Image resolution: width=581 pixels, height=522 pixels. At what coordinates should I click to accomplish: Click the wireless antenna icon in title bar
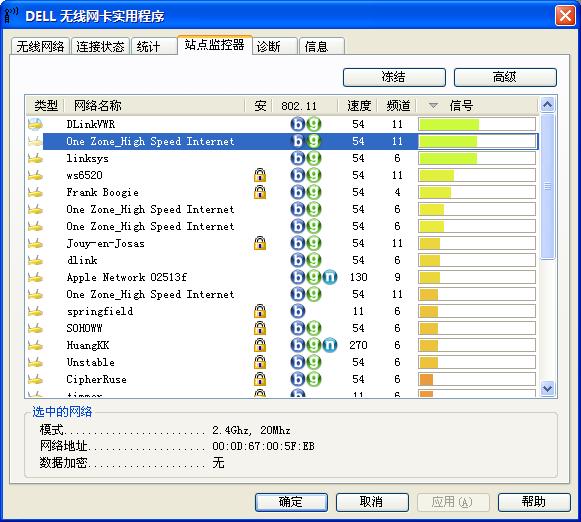11,16
